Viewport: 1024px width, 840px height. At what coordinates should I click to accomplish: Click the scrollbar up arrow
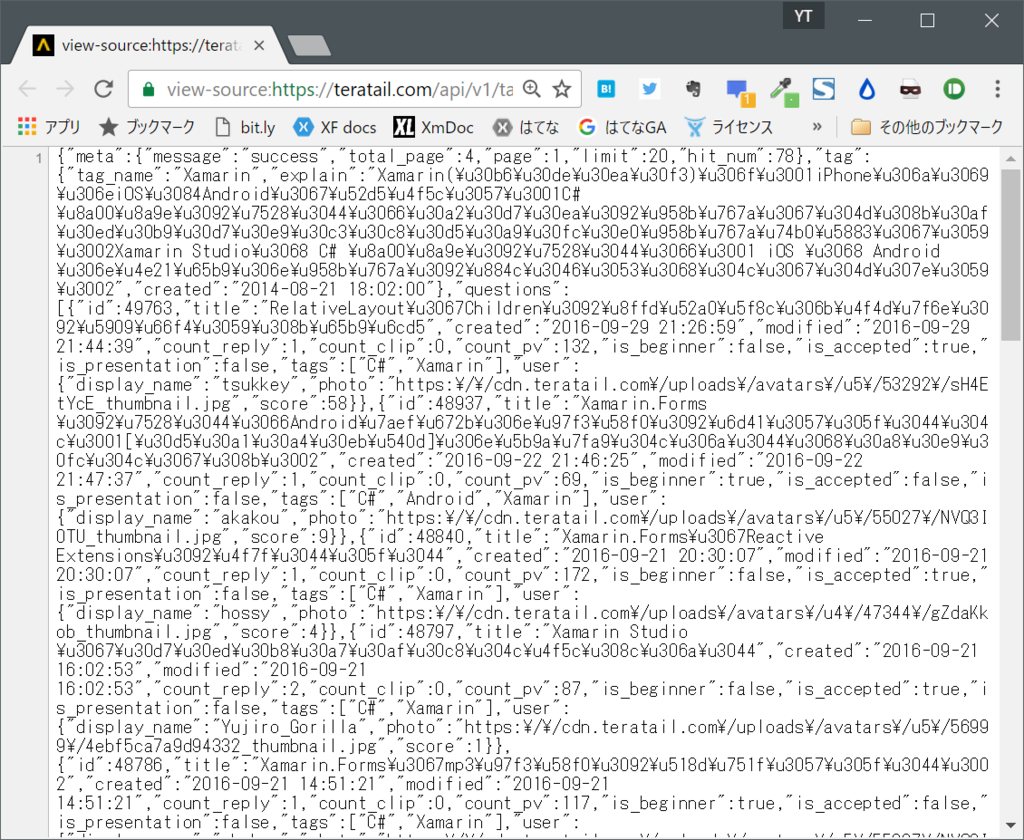(x=1010, y=159)
